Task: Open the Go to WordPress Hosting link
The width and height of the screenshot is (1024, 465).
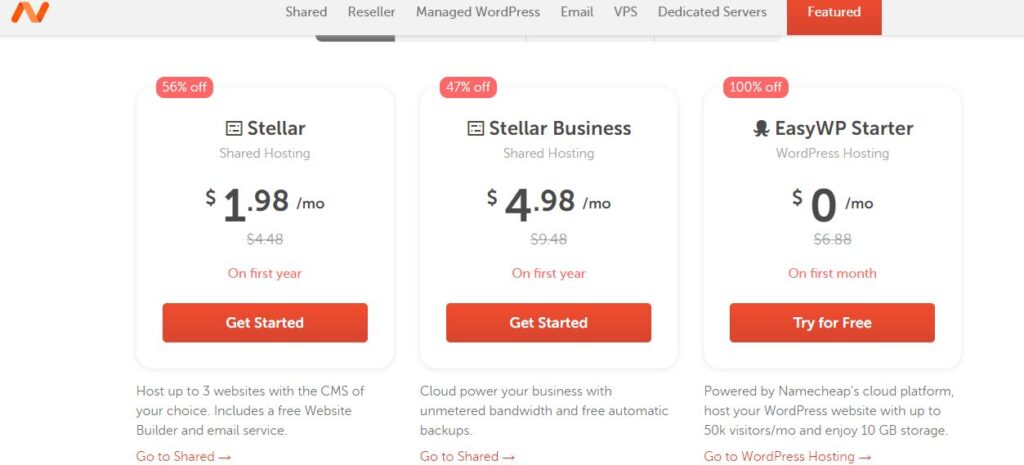Action: click(x=788, y=457)
